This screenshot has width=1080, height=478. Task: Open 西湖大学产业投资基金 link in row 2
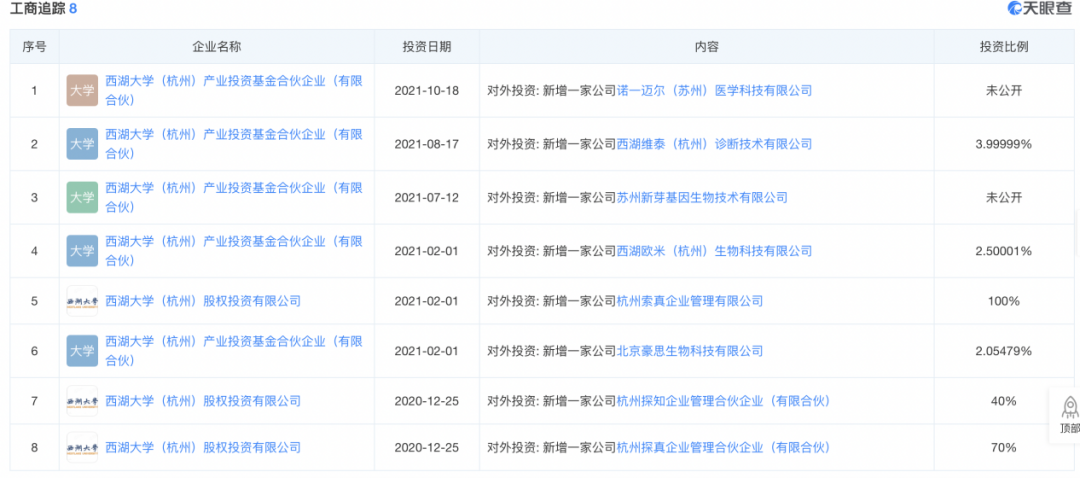pyautogui.click(x=233, y=144)
